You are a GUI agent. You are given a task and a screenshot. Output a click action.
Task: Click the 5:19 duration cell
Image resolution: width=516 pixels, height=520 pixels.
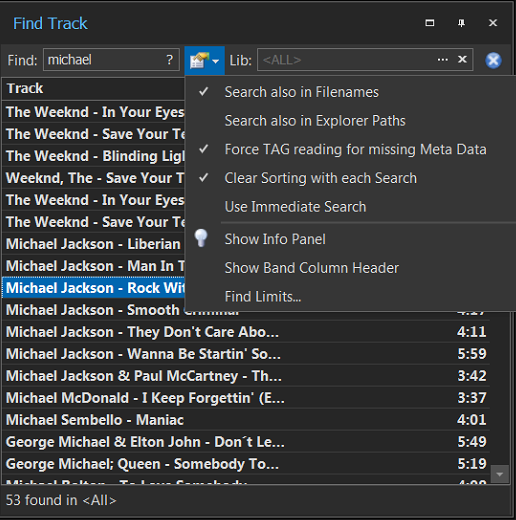[x=471, y=464]
